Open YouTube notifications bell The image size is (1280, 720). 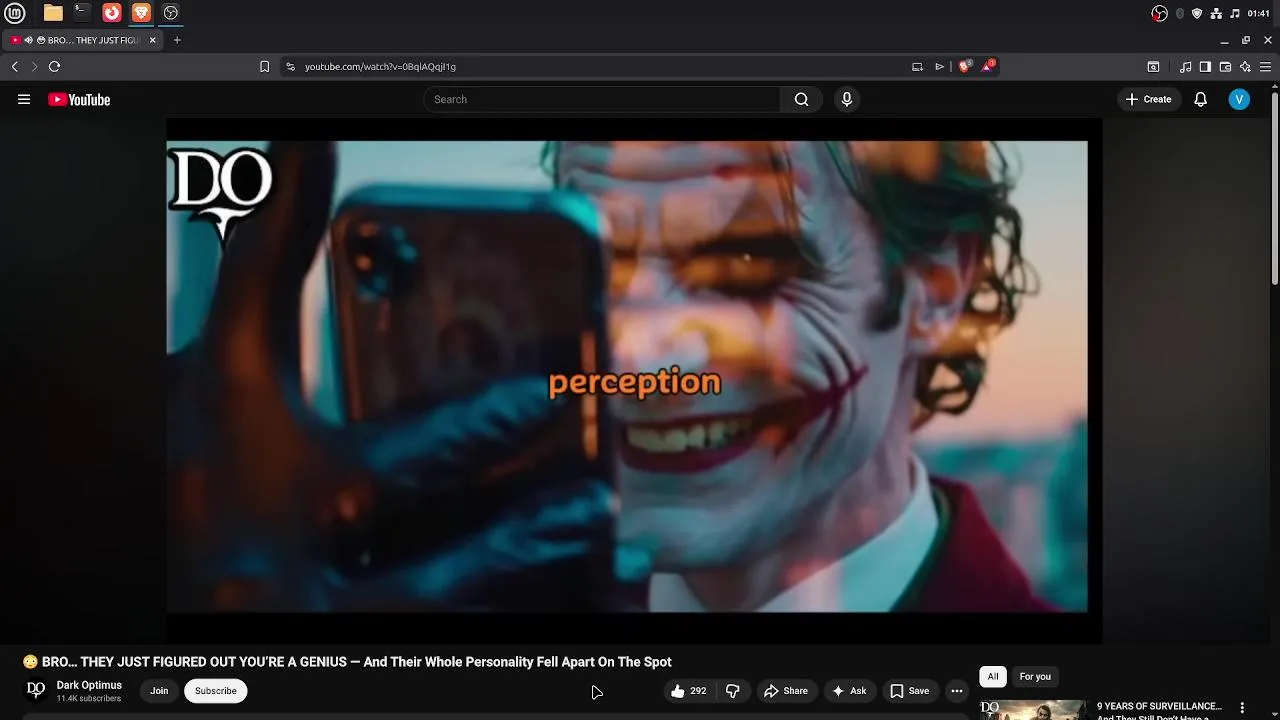click(x=1201, y=99)
